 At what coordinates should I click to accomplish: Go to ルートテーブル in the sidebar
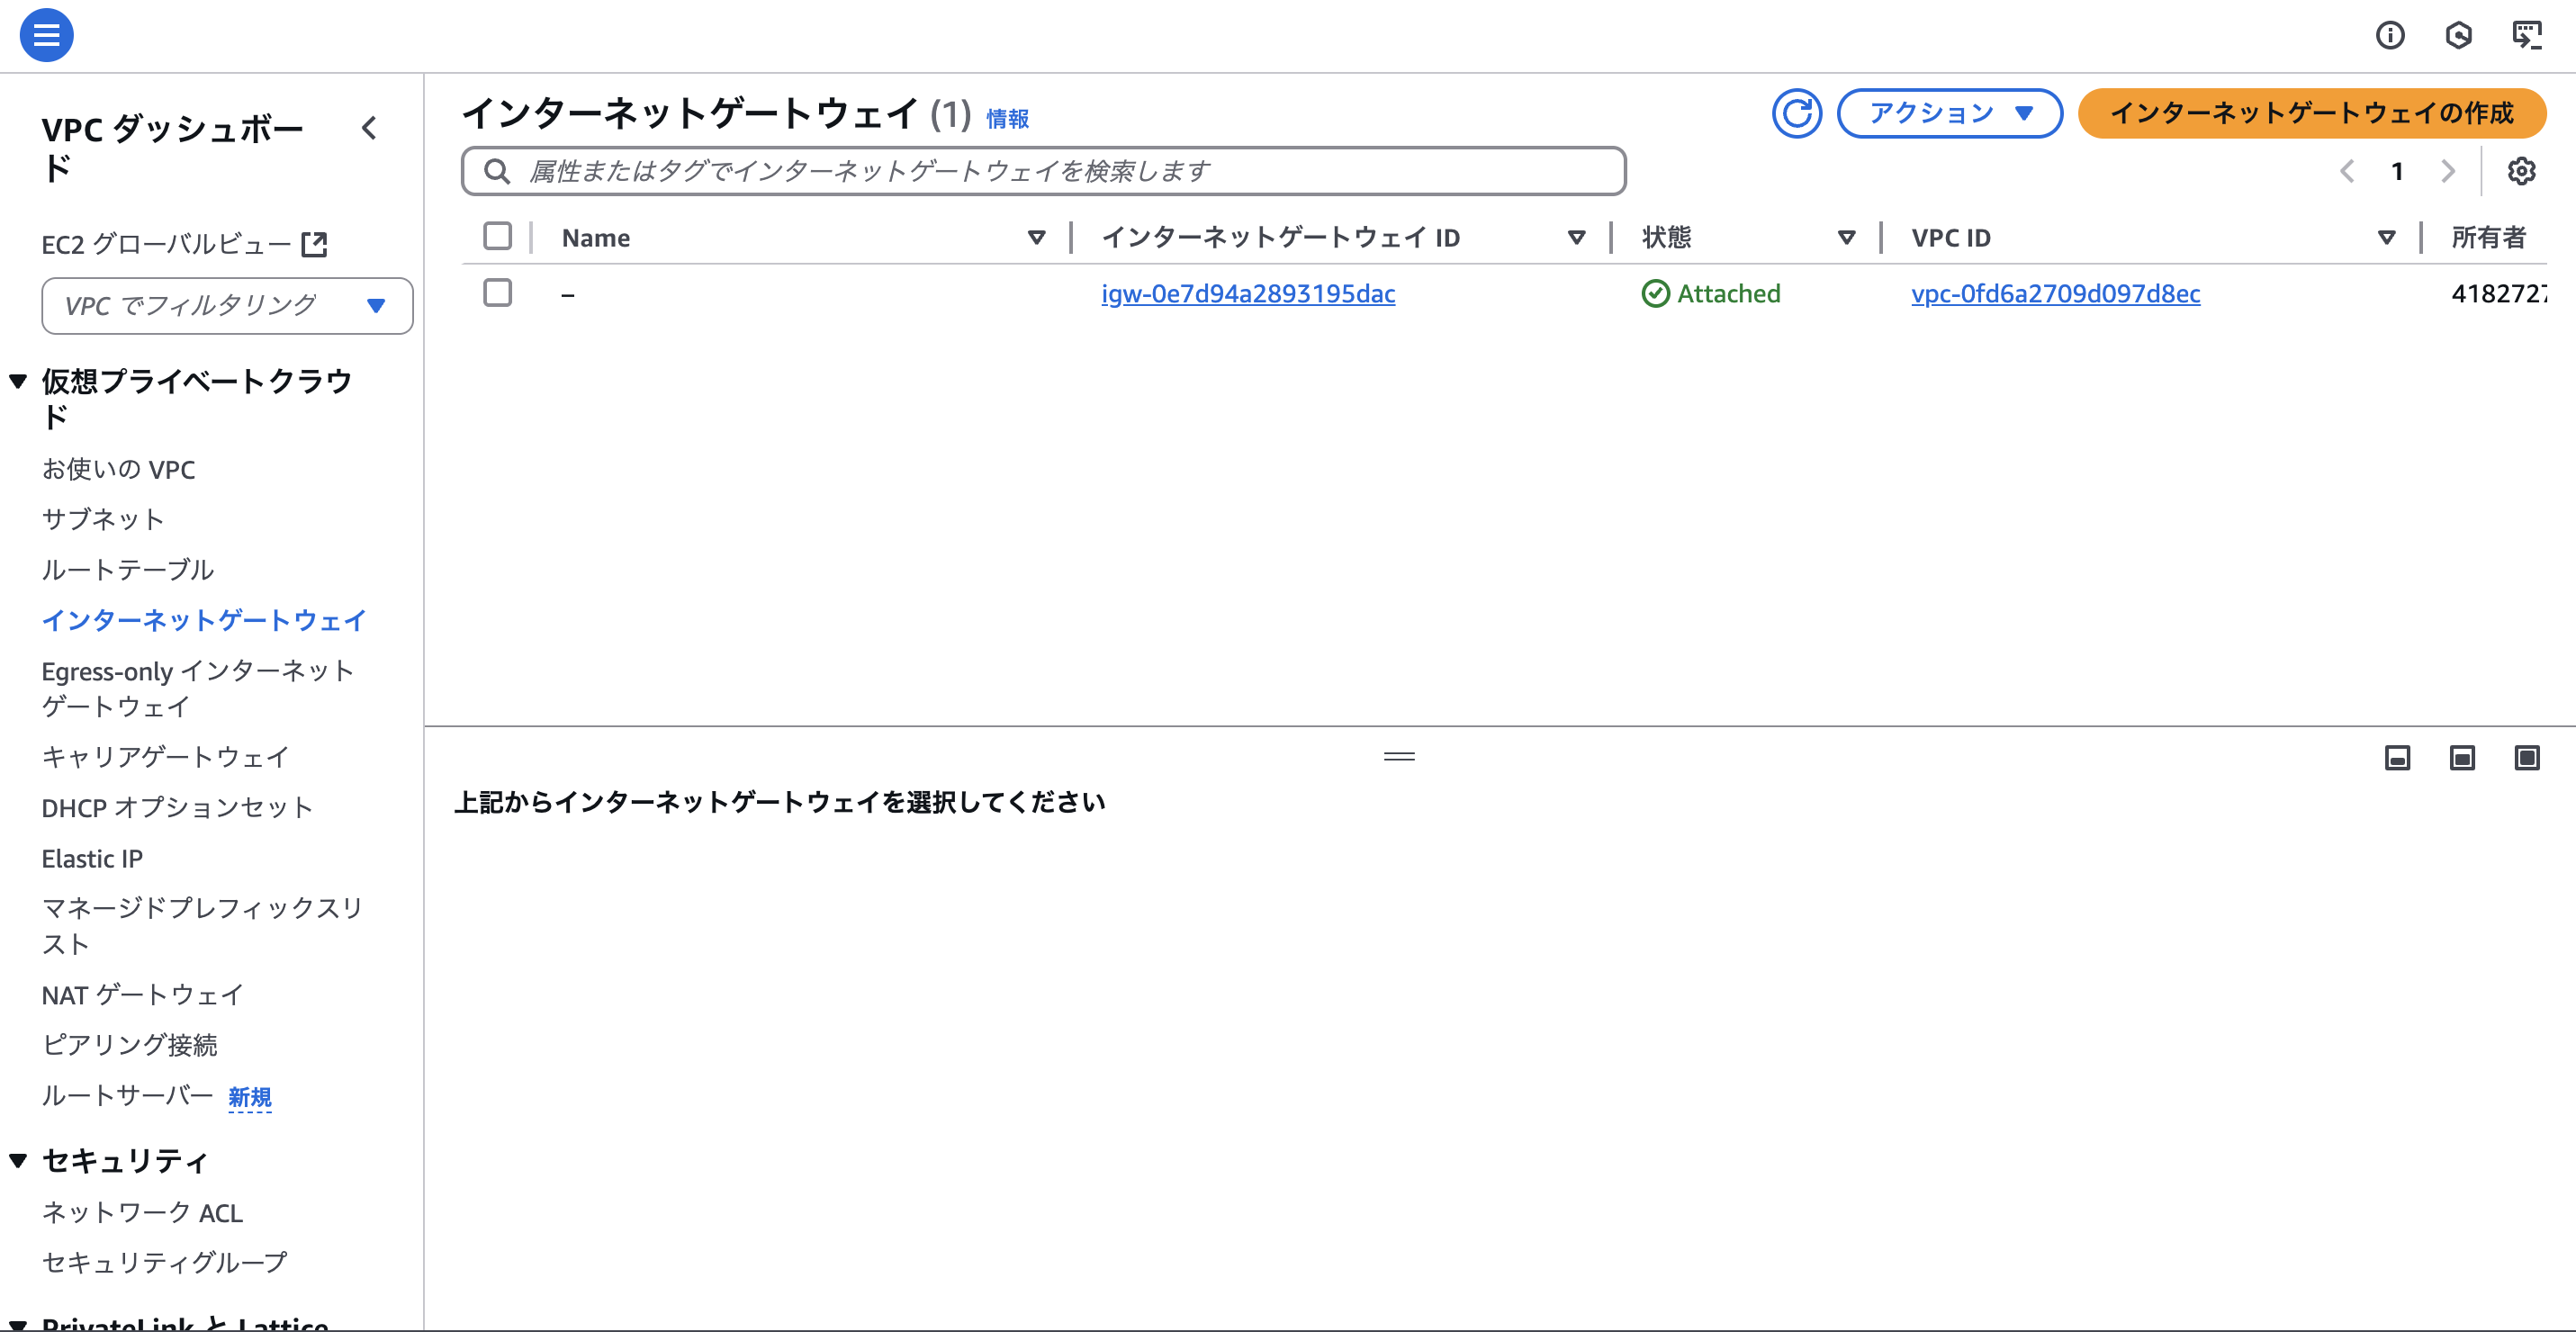point(128,569)
